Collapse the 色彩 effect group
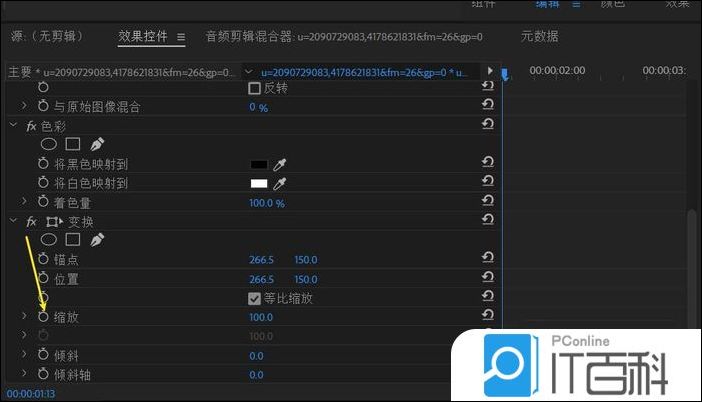This screenshot has height=402, width=702. [13, 125]
